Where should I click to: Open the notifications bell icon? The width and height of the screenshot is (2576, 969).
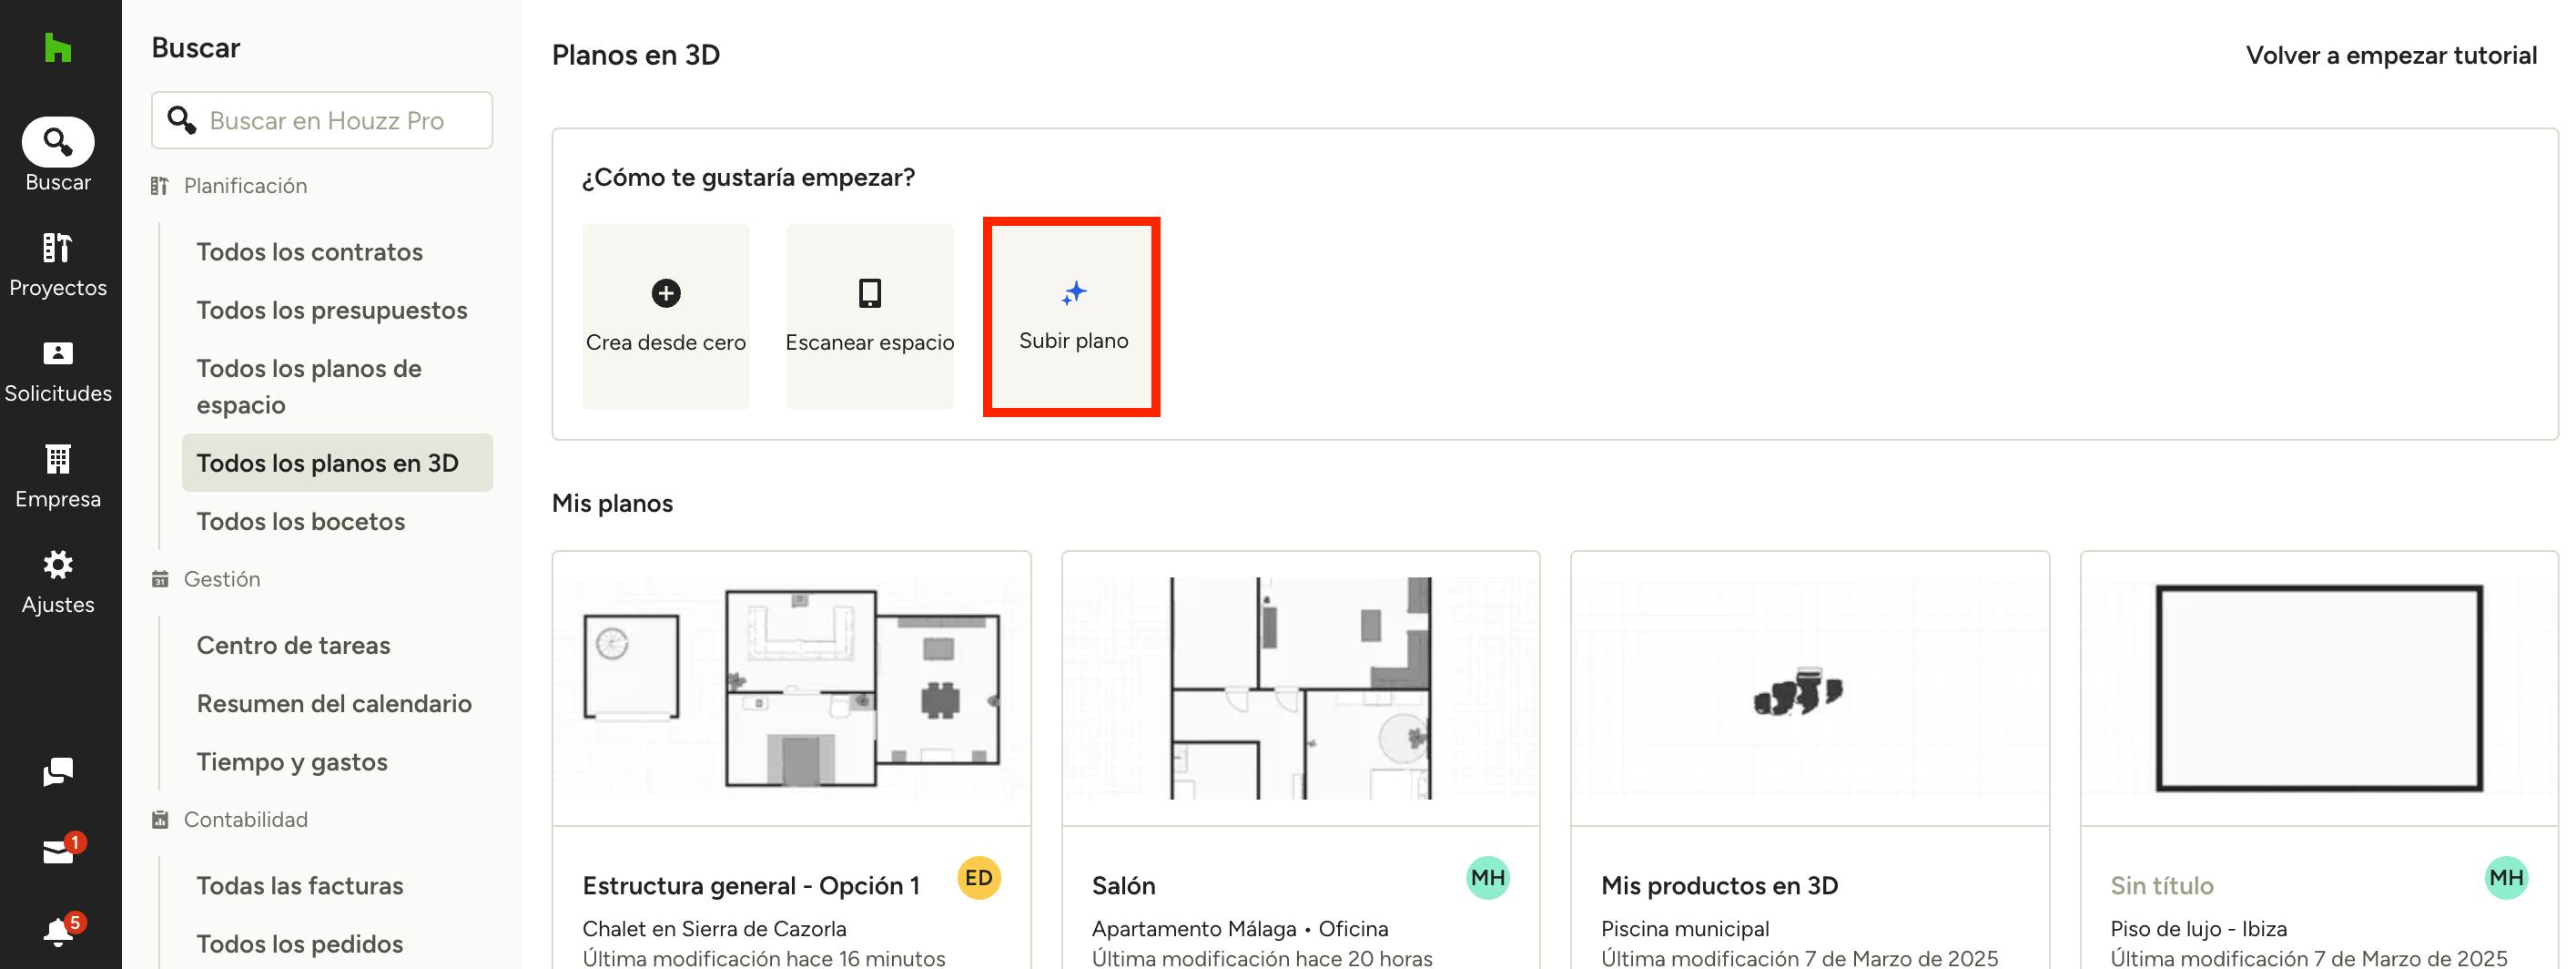pyautogui.click(x=58, y=931)
